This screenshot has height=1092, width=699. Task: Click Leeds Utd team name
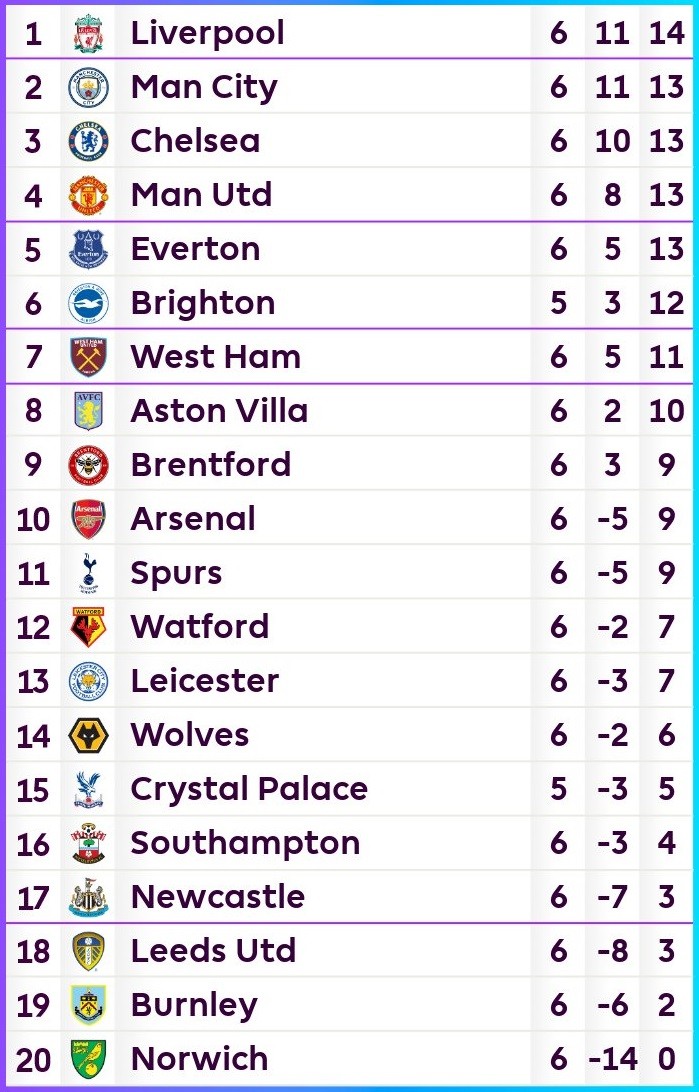pyautogui.click(x=213, y=951)
